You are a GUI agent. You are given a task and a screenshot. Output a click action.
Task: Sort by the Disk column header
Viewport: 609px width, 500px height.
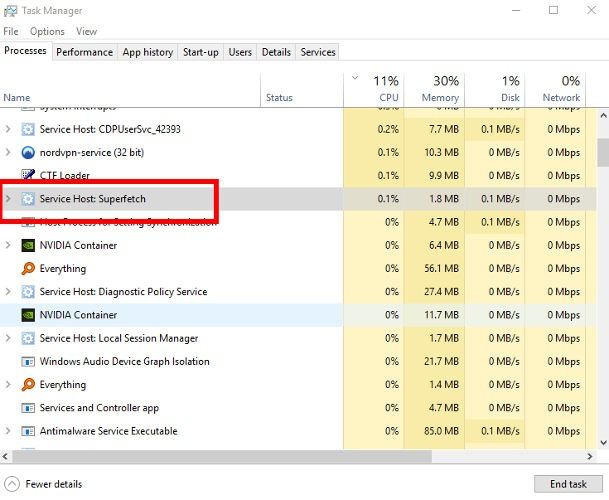(x=494, y=90)
